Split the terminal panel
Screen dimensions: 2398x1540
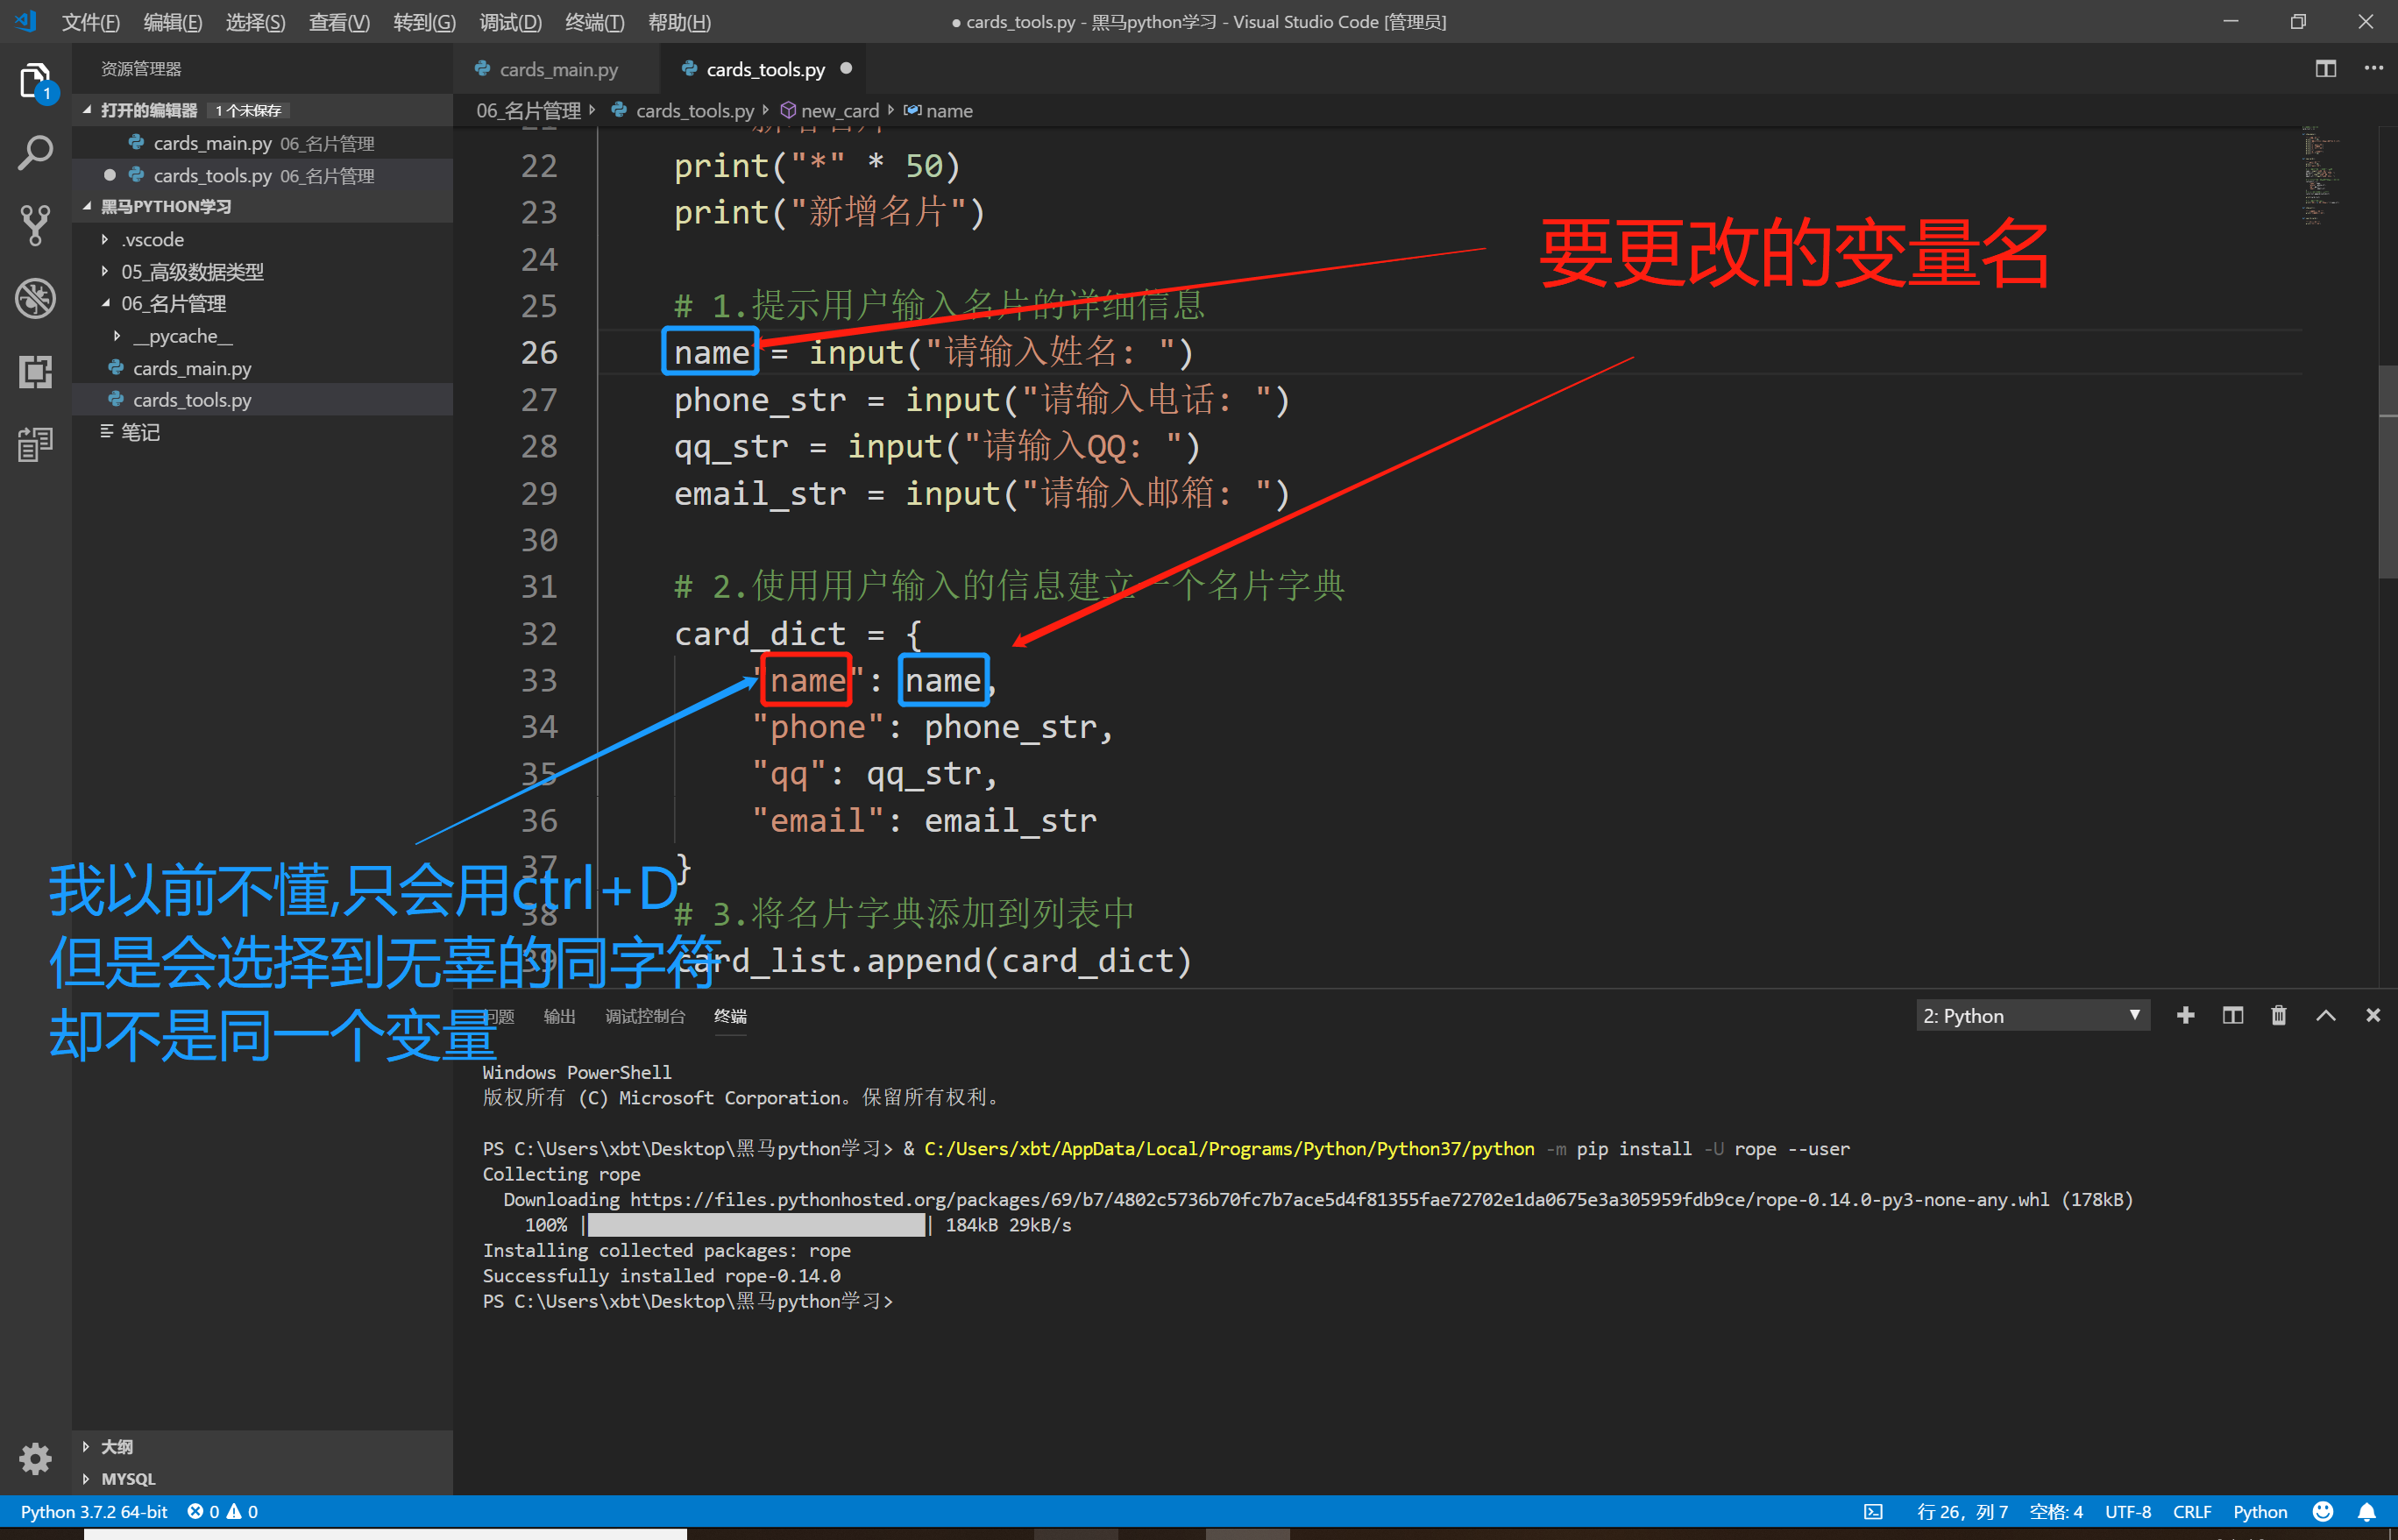2232,1015
